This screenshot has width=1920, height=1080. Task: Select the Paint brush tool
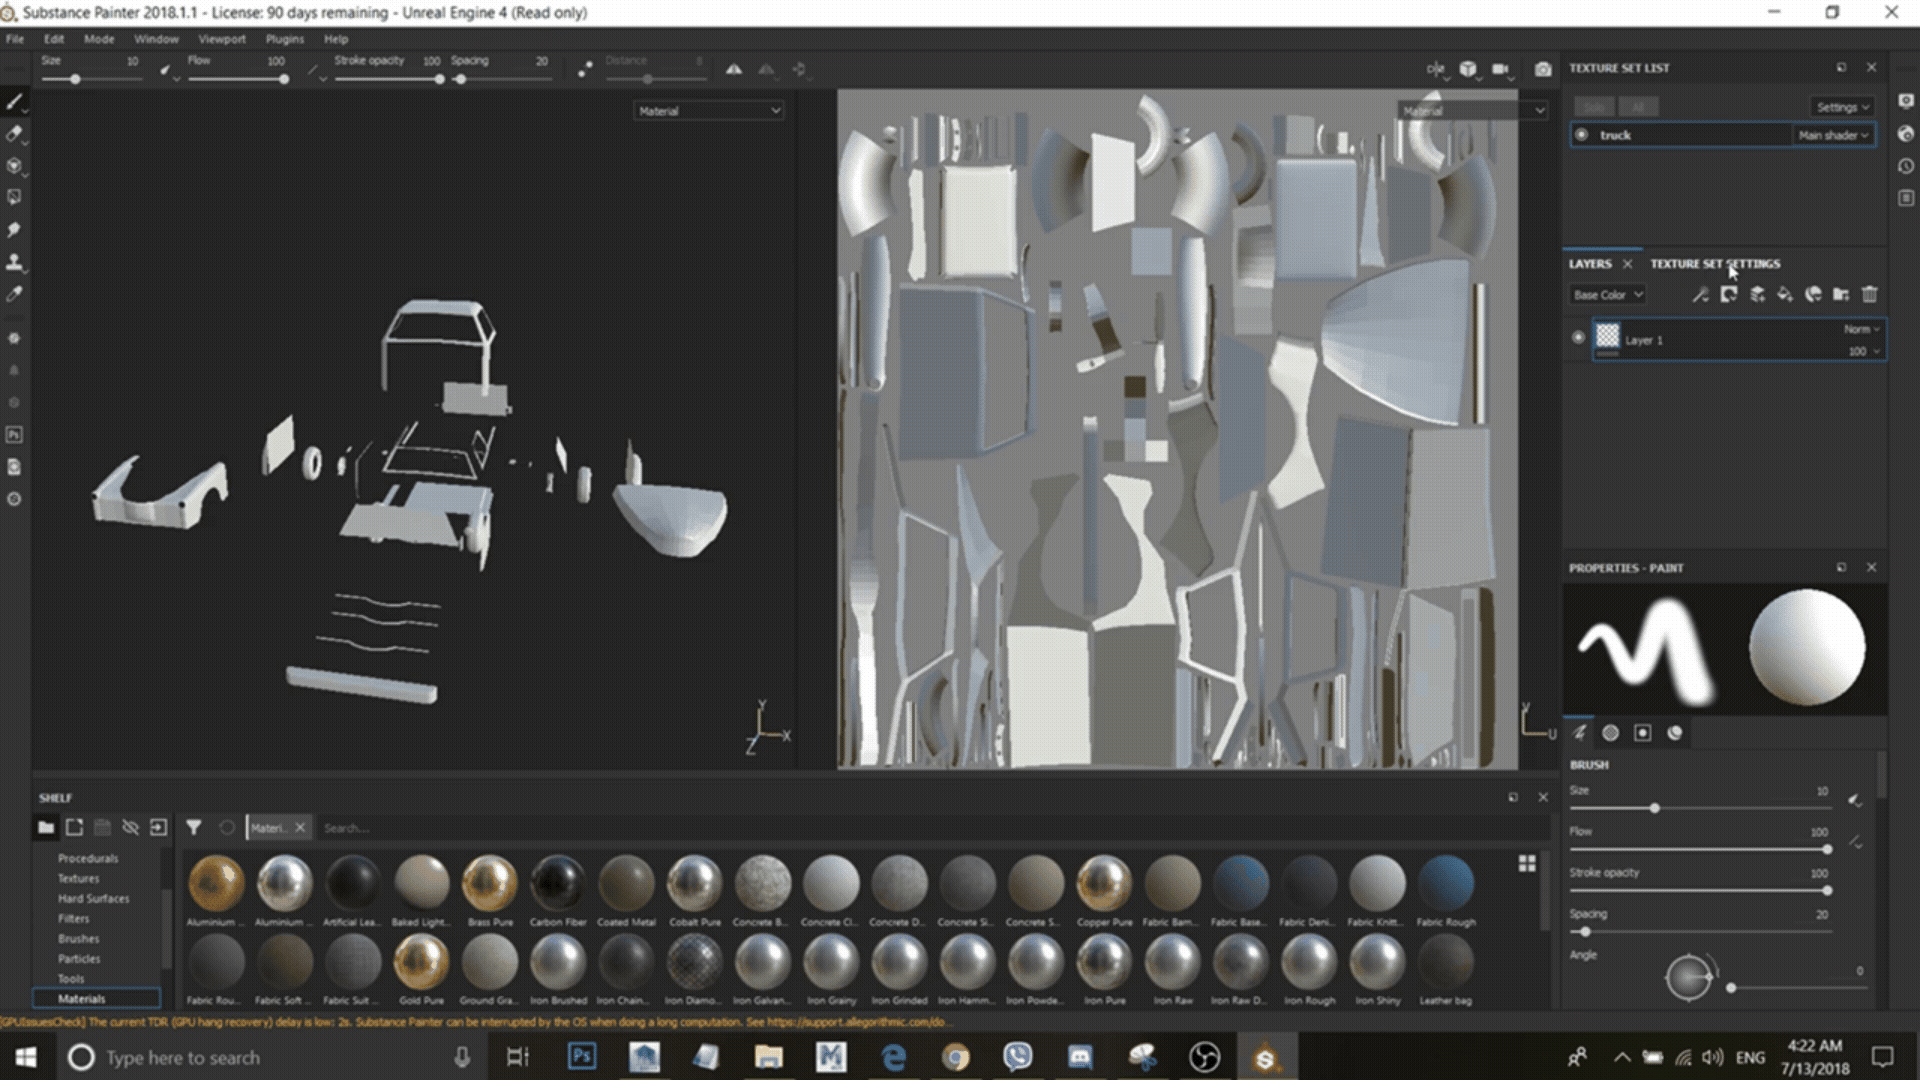(x=14, y=102)
